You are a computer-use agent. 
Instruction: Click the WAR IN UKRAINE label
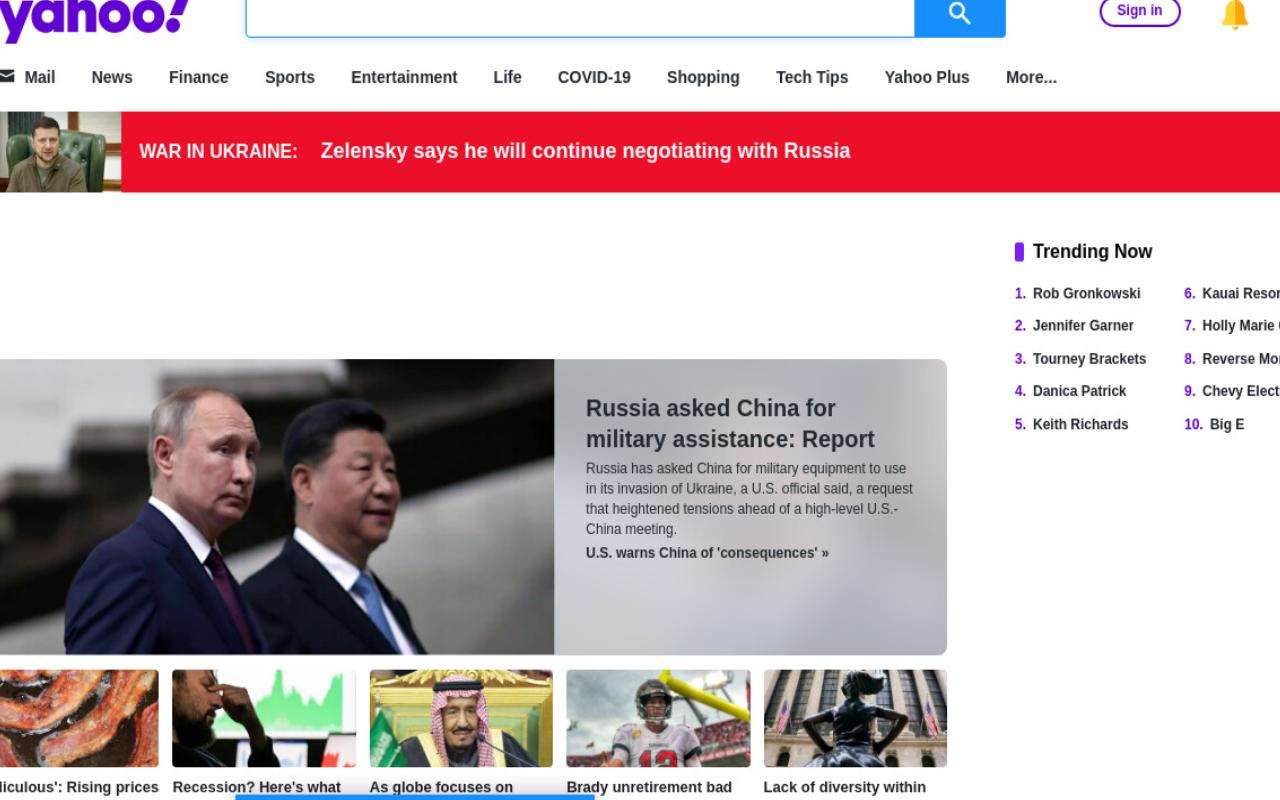tap(218, 151)
